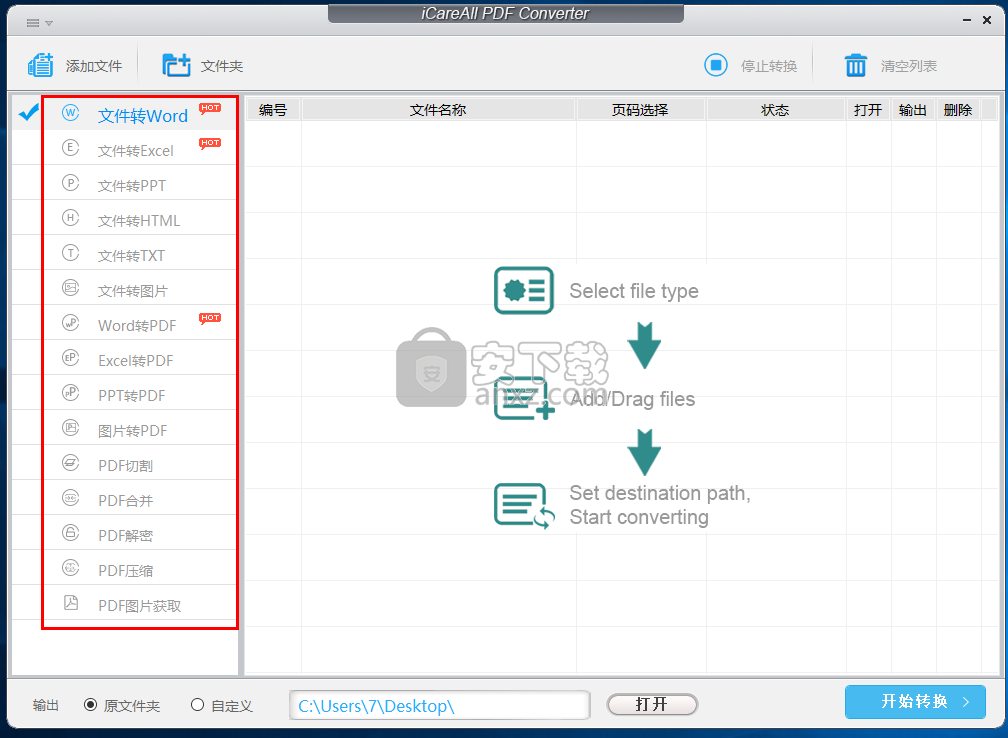
Task: Click the trash can clear list icon
Action: 856,65
